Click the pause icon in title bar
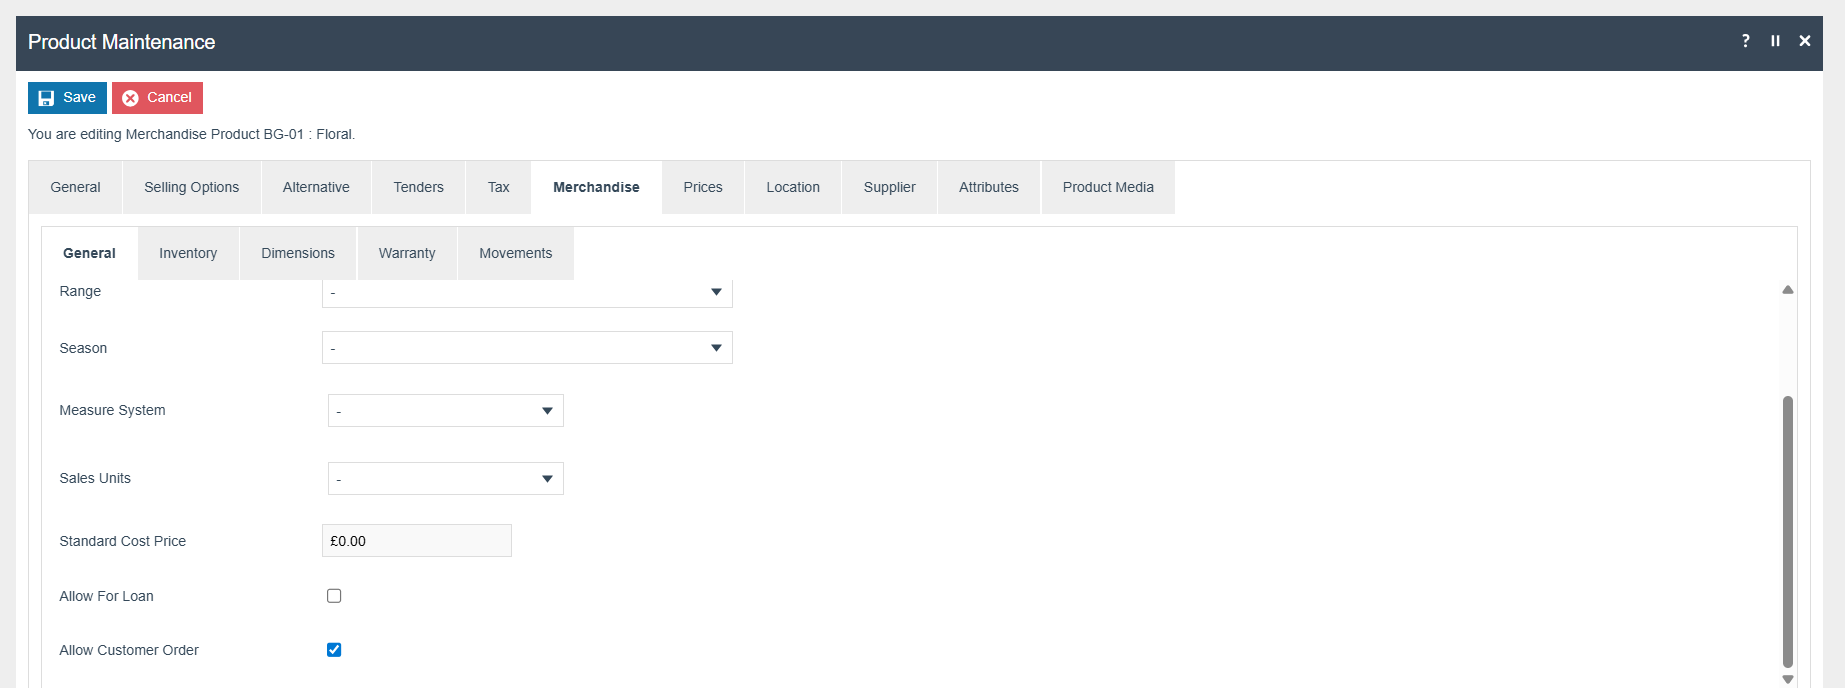 pos(1775,41)
